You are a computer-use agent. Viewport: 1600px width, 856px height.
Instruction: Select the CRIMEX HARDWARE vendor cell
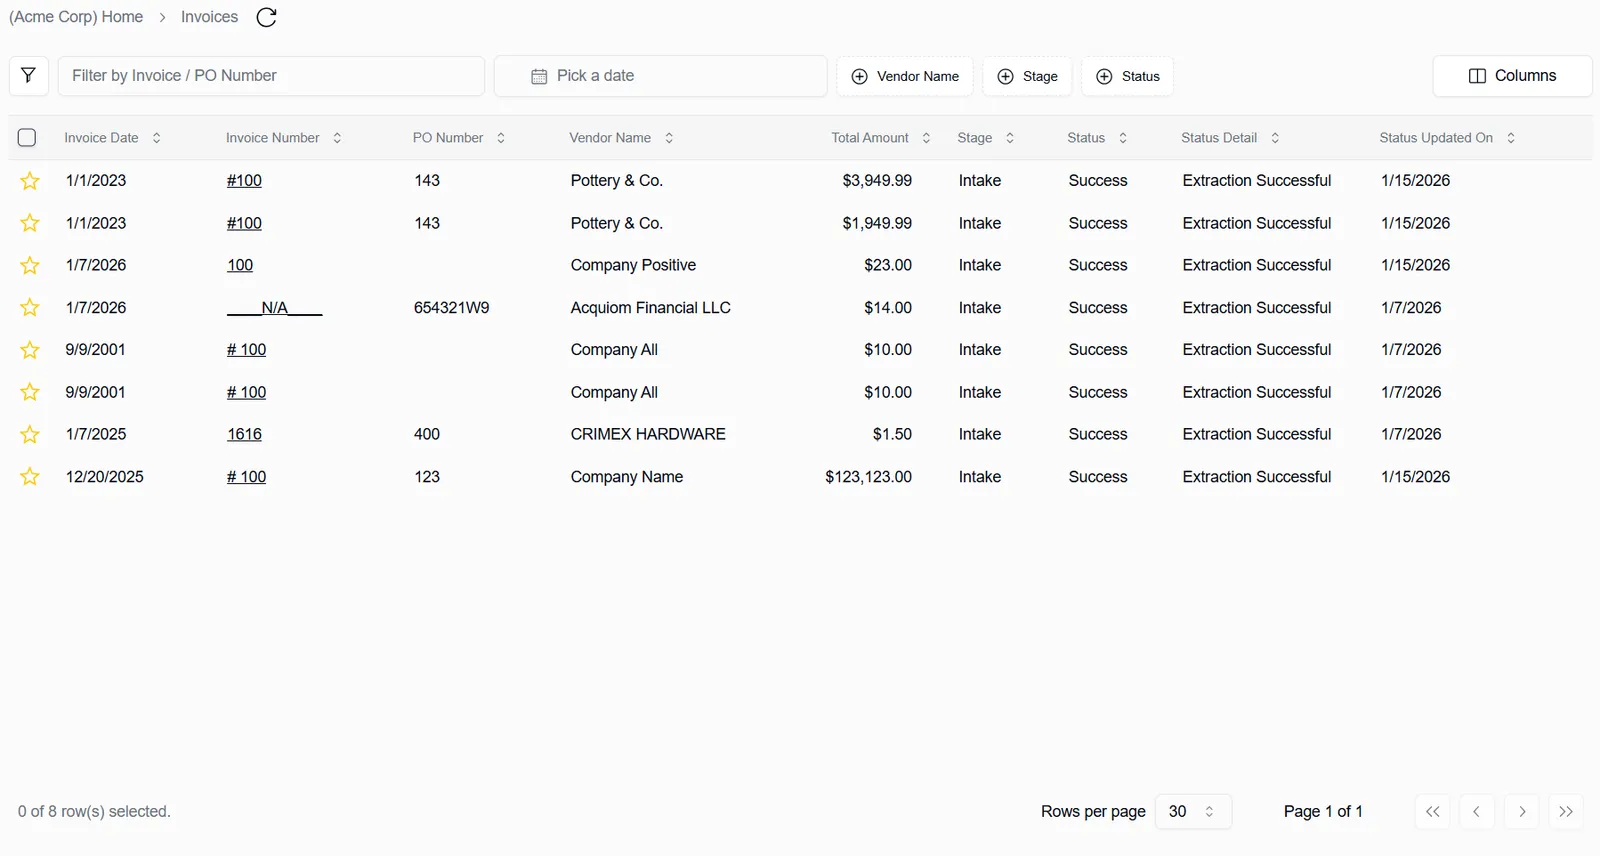pyautogui.click(x=648, y=434)
